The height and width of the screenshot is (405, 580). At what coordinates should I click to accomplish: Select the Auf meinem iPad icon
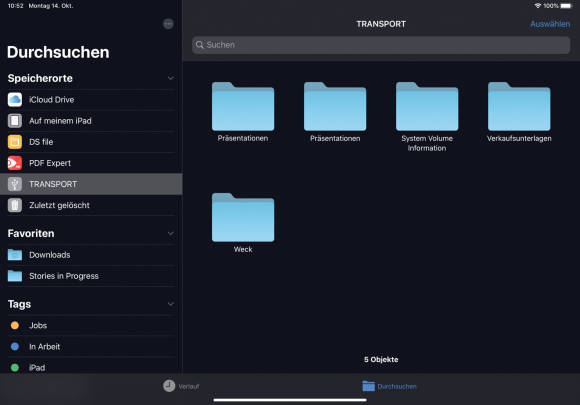[x=15, y=121]
